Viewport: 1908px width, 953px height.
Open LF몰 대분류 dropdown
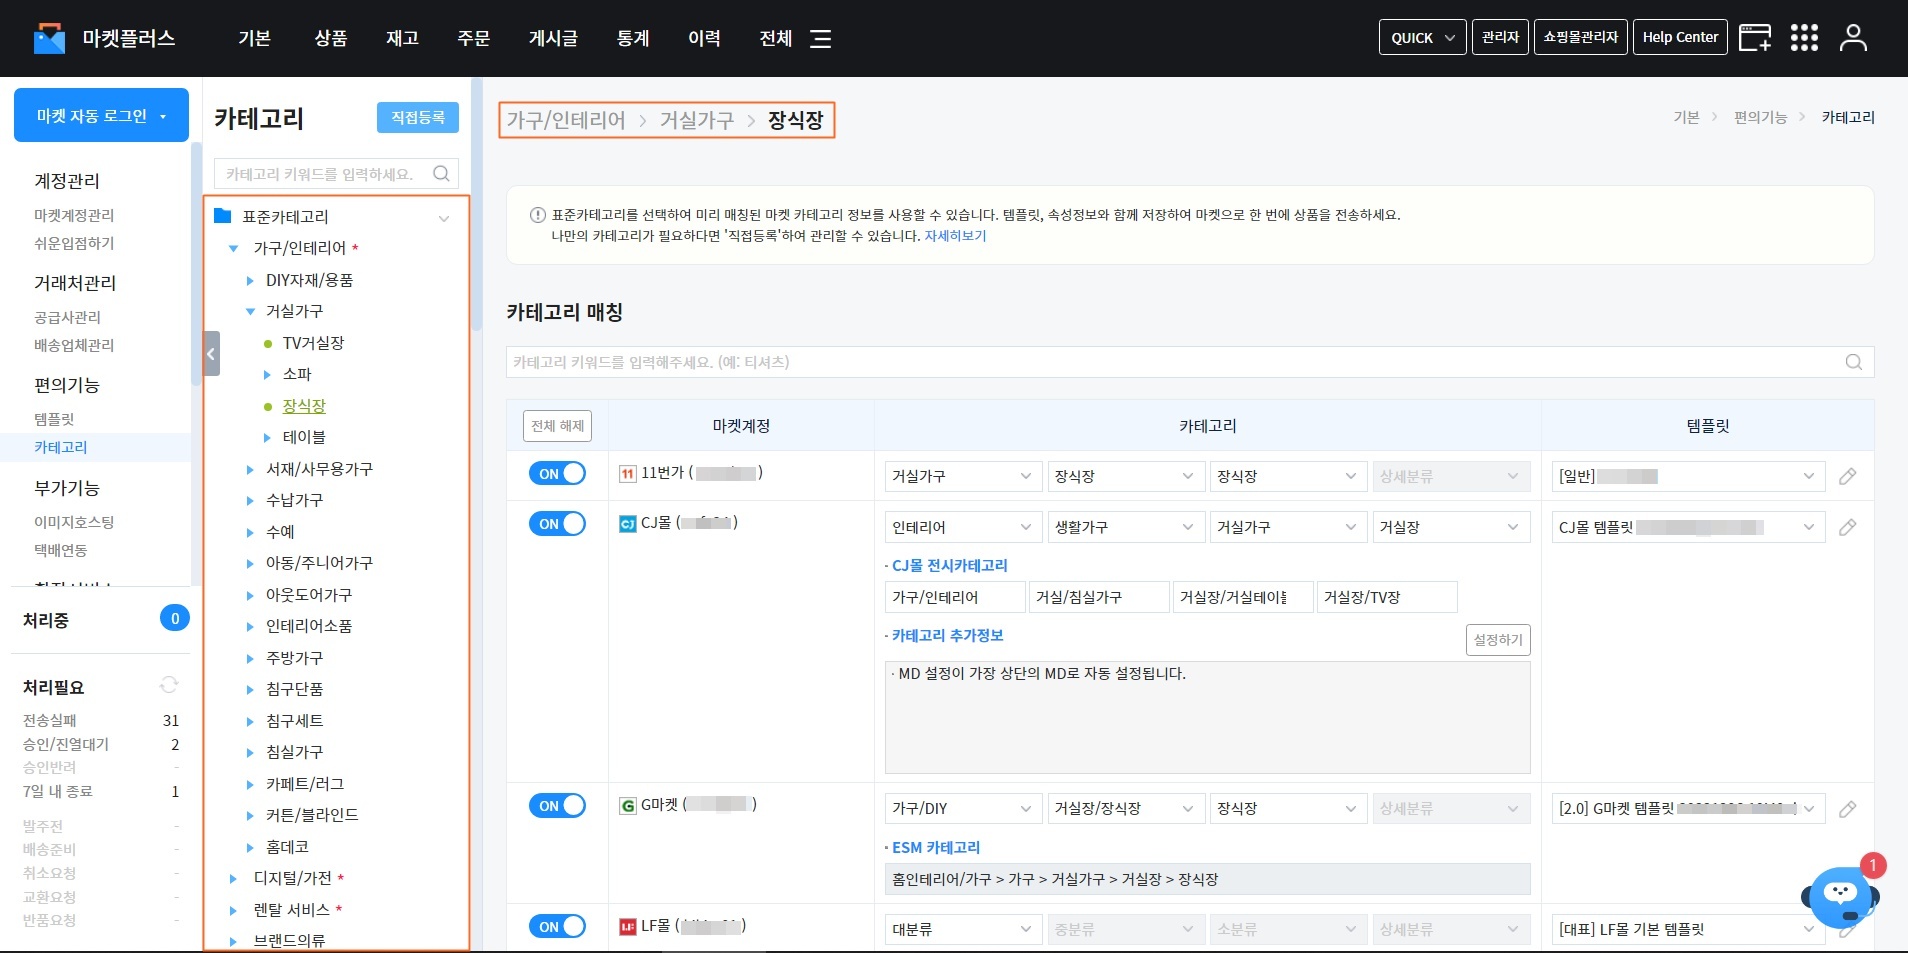click(x=962, y=930)
